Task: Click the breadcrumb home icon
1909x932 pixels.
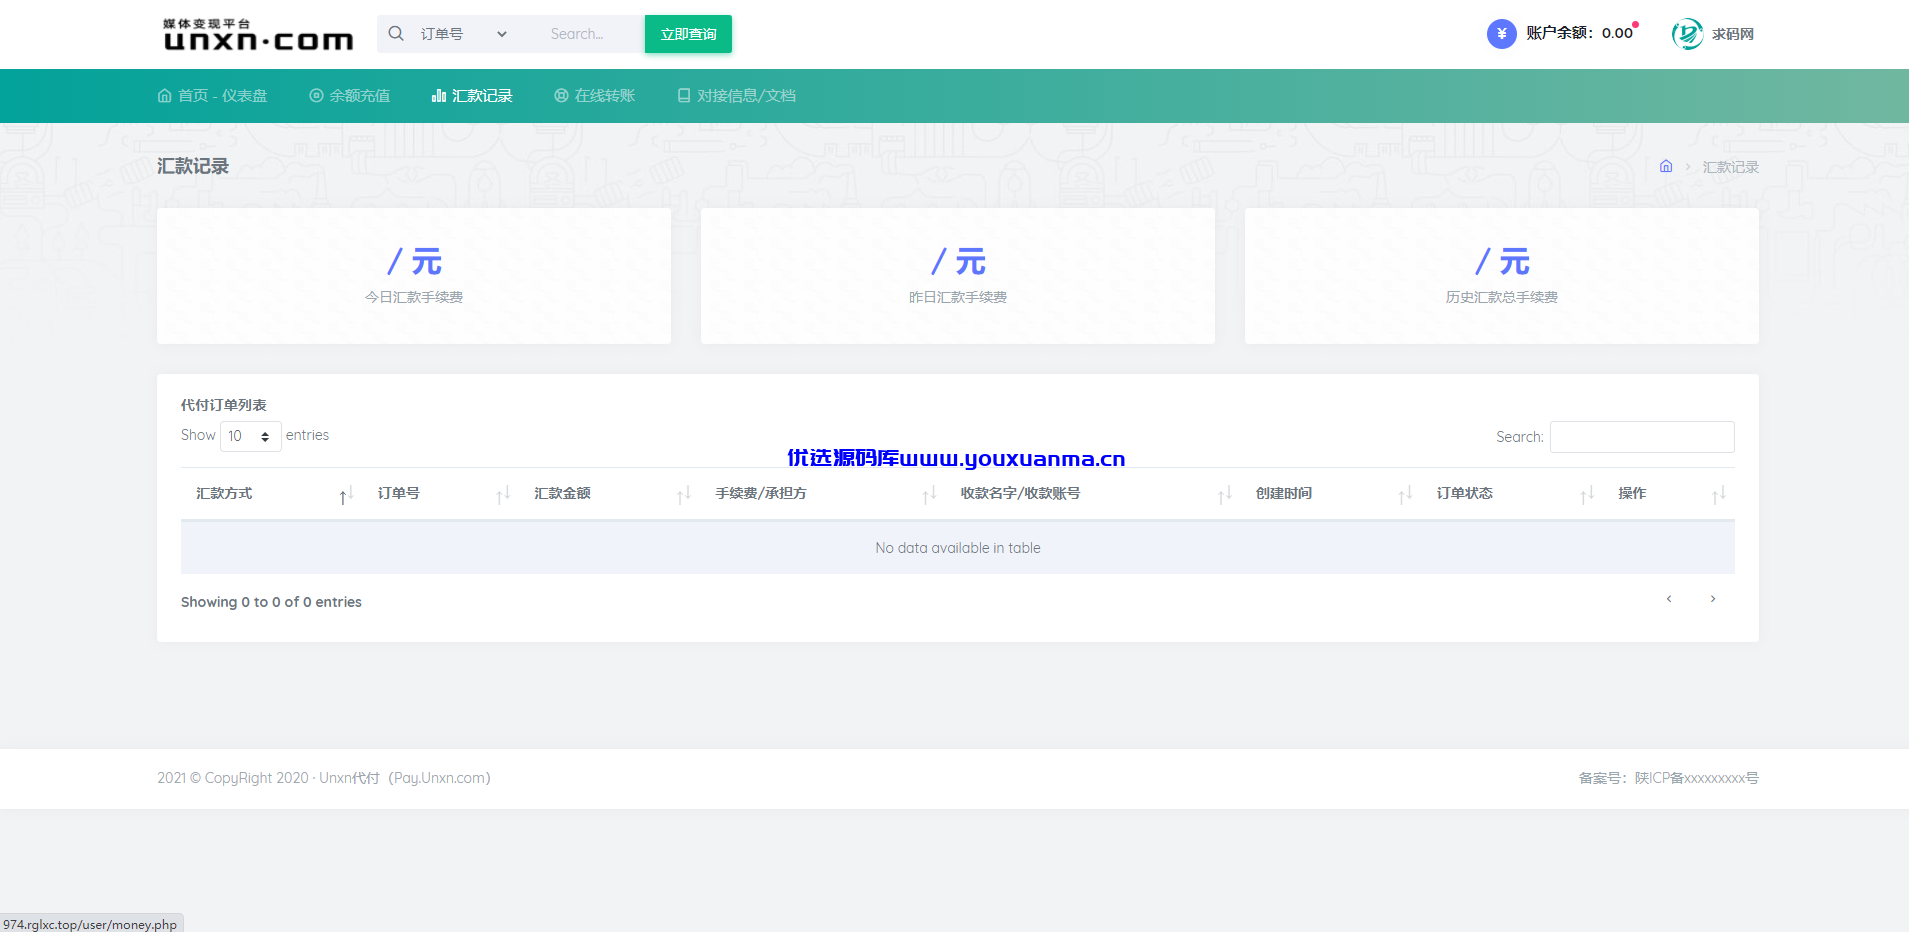Action: click(1666, 166)
